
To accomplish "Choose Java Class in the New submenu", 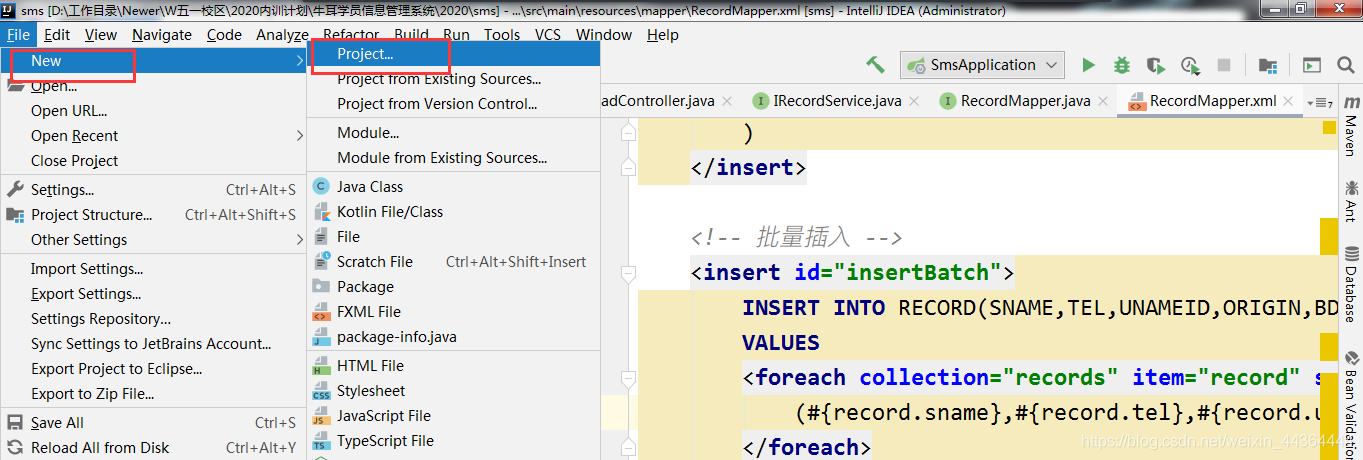I will [x=453, y=187].
